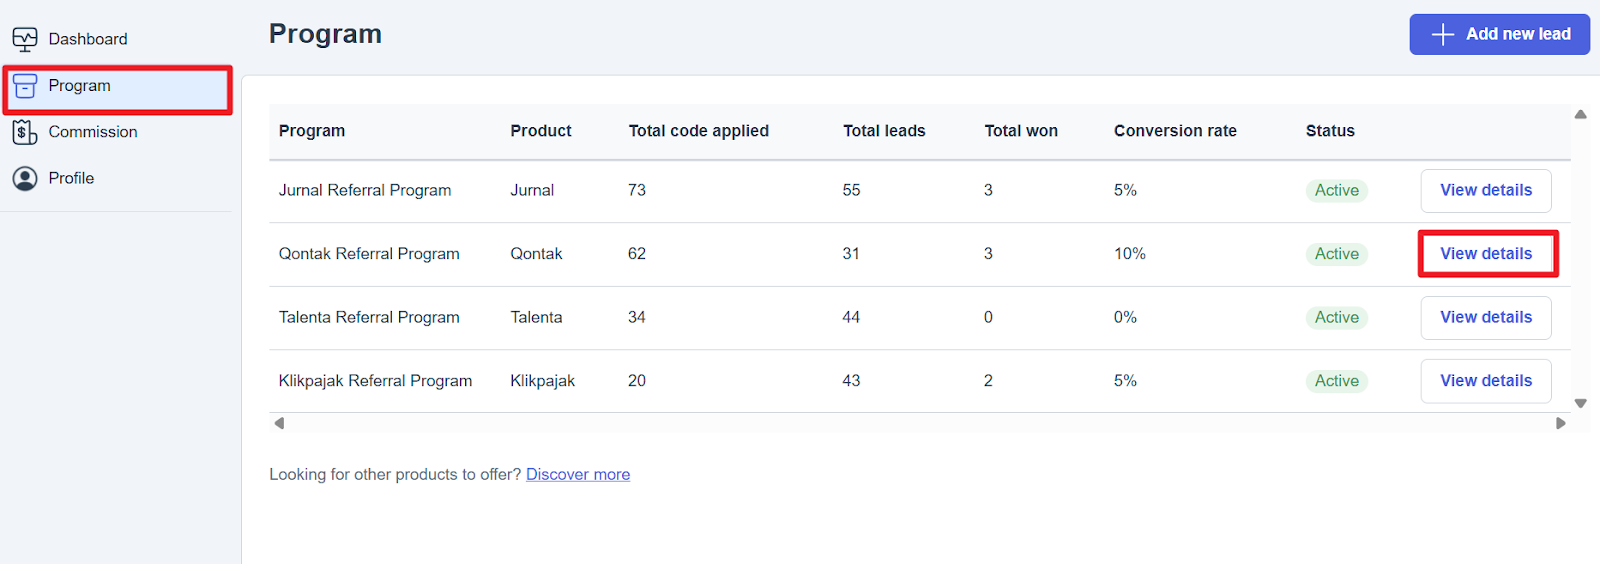The height and width of the screenshot is (564, 1600).
Task: Click the horizontal scroll right arrow
Action: (x=1560, y=423)
